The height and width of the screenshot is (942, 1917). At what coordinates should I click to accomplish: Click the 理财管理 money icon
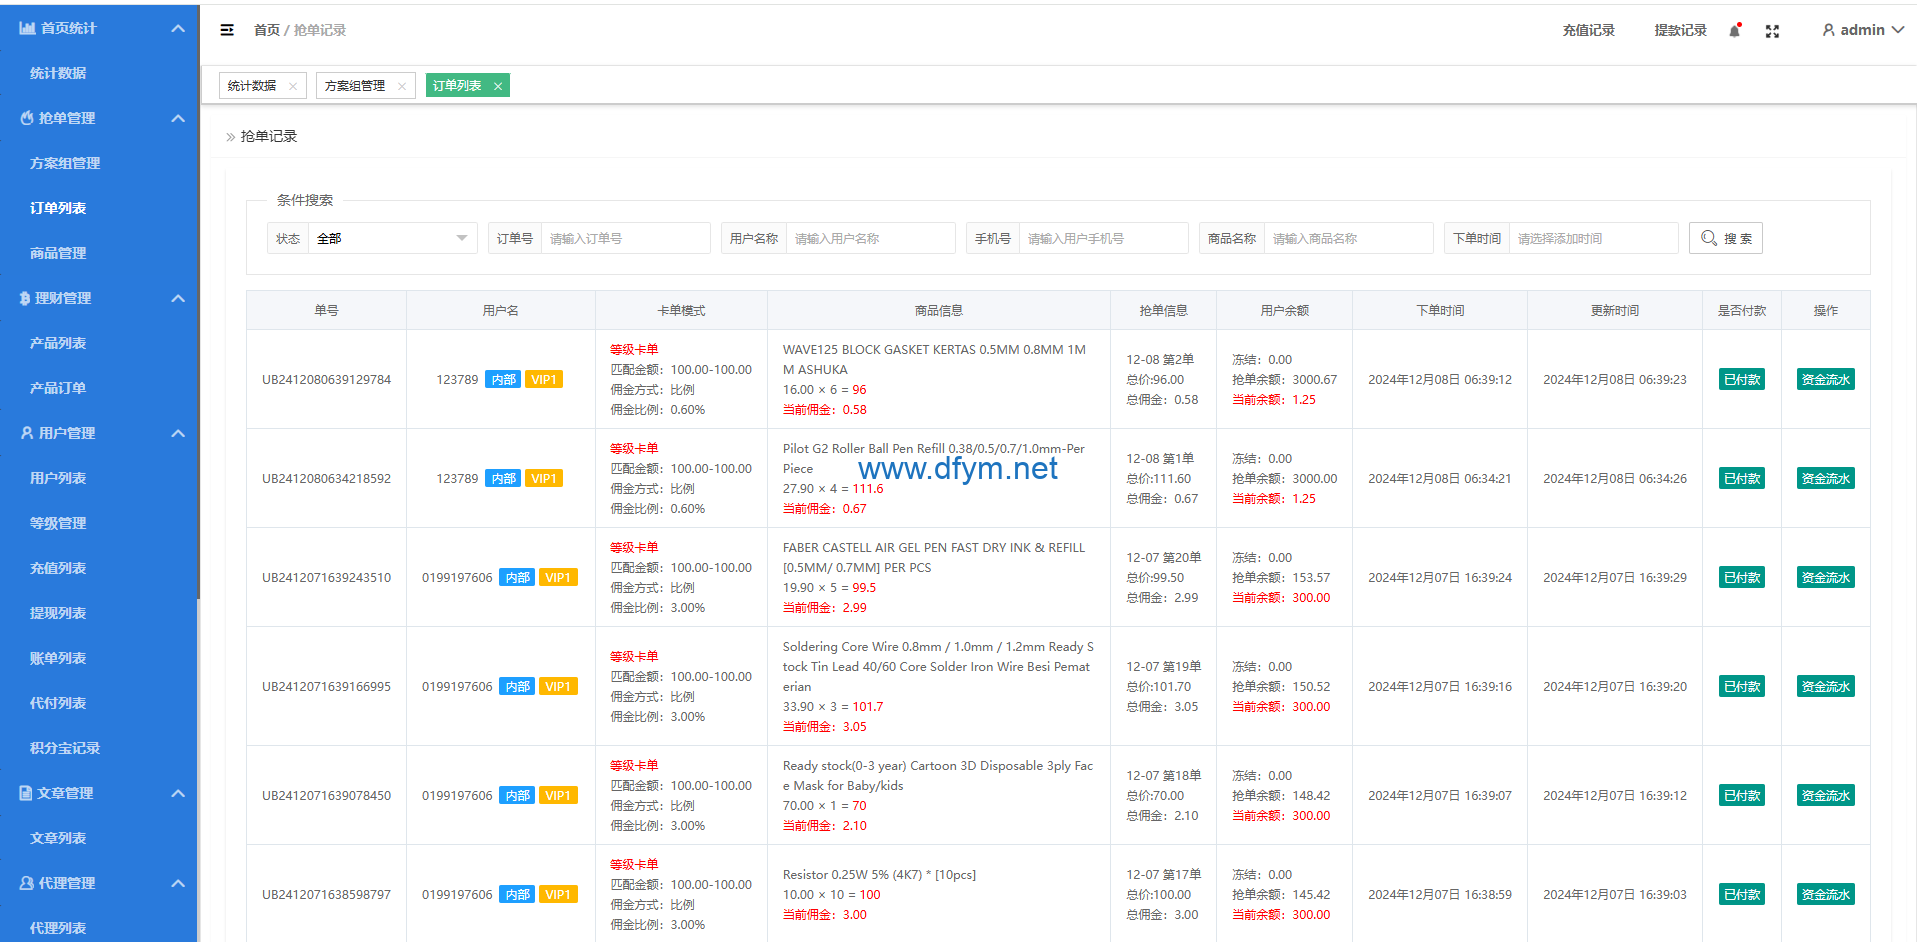25,298
